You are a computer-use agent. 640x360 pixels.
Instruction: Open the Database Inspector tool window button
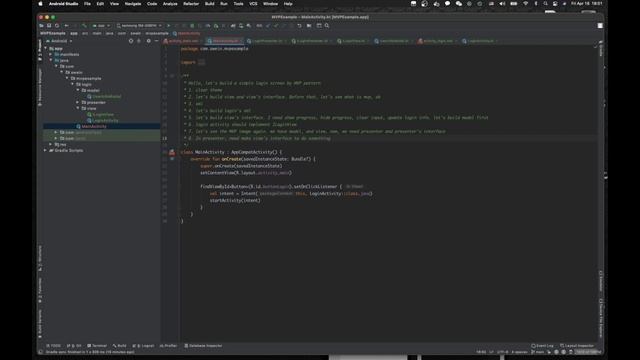point(203,346)
